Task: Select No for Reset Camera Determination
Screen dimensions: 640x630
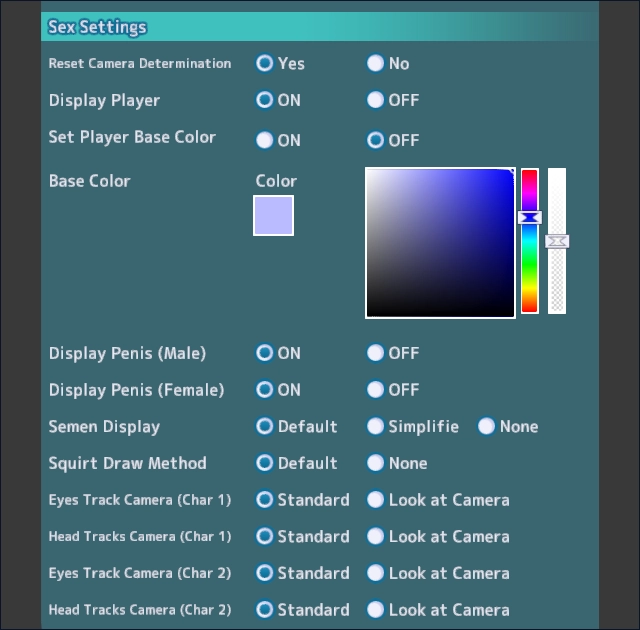Action: (375, 63)
